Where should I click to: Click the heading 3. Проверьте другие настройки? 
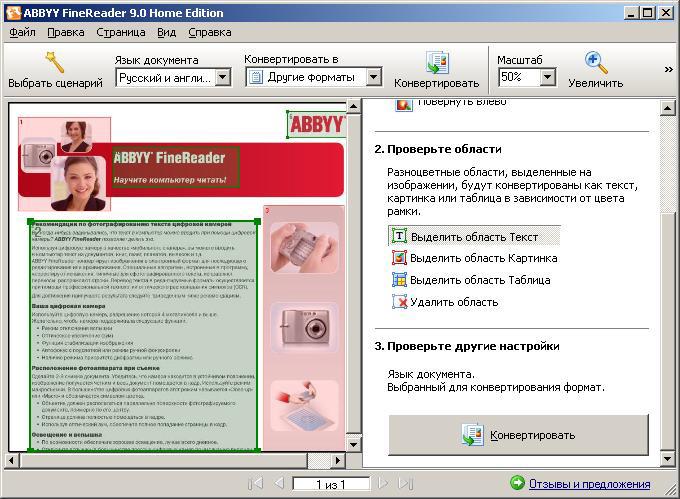click(467, 346)
